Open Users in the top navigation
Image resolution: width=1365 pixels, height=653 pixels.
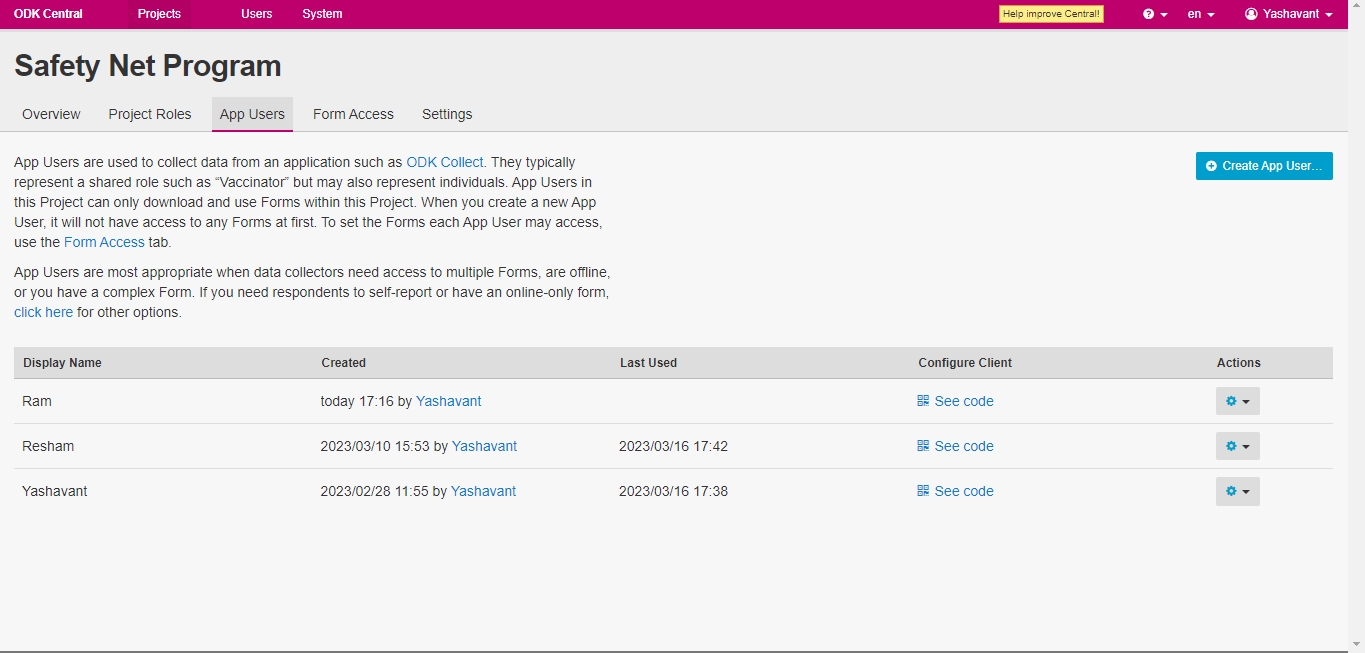click(x=256, y=14)
